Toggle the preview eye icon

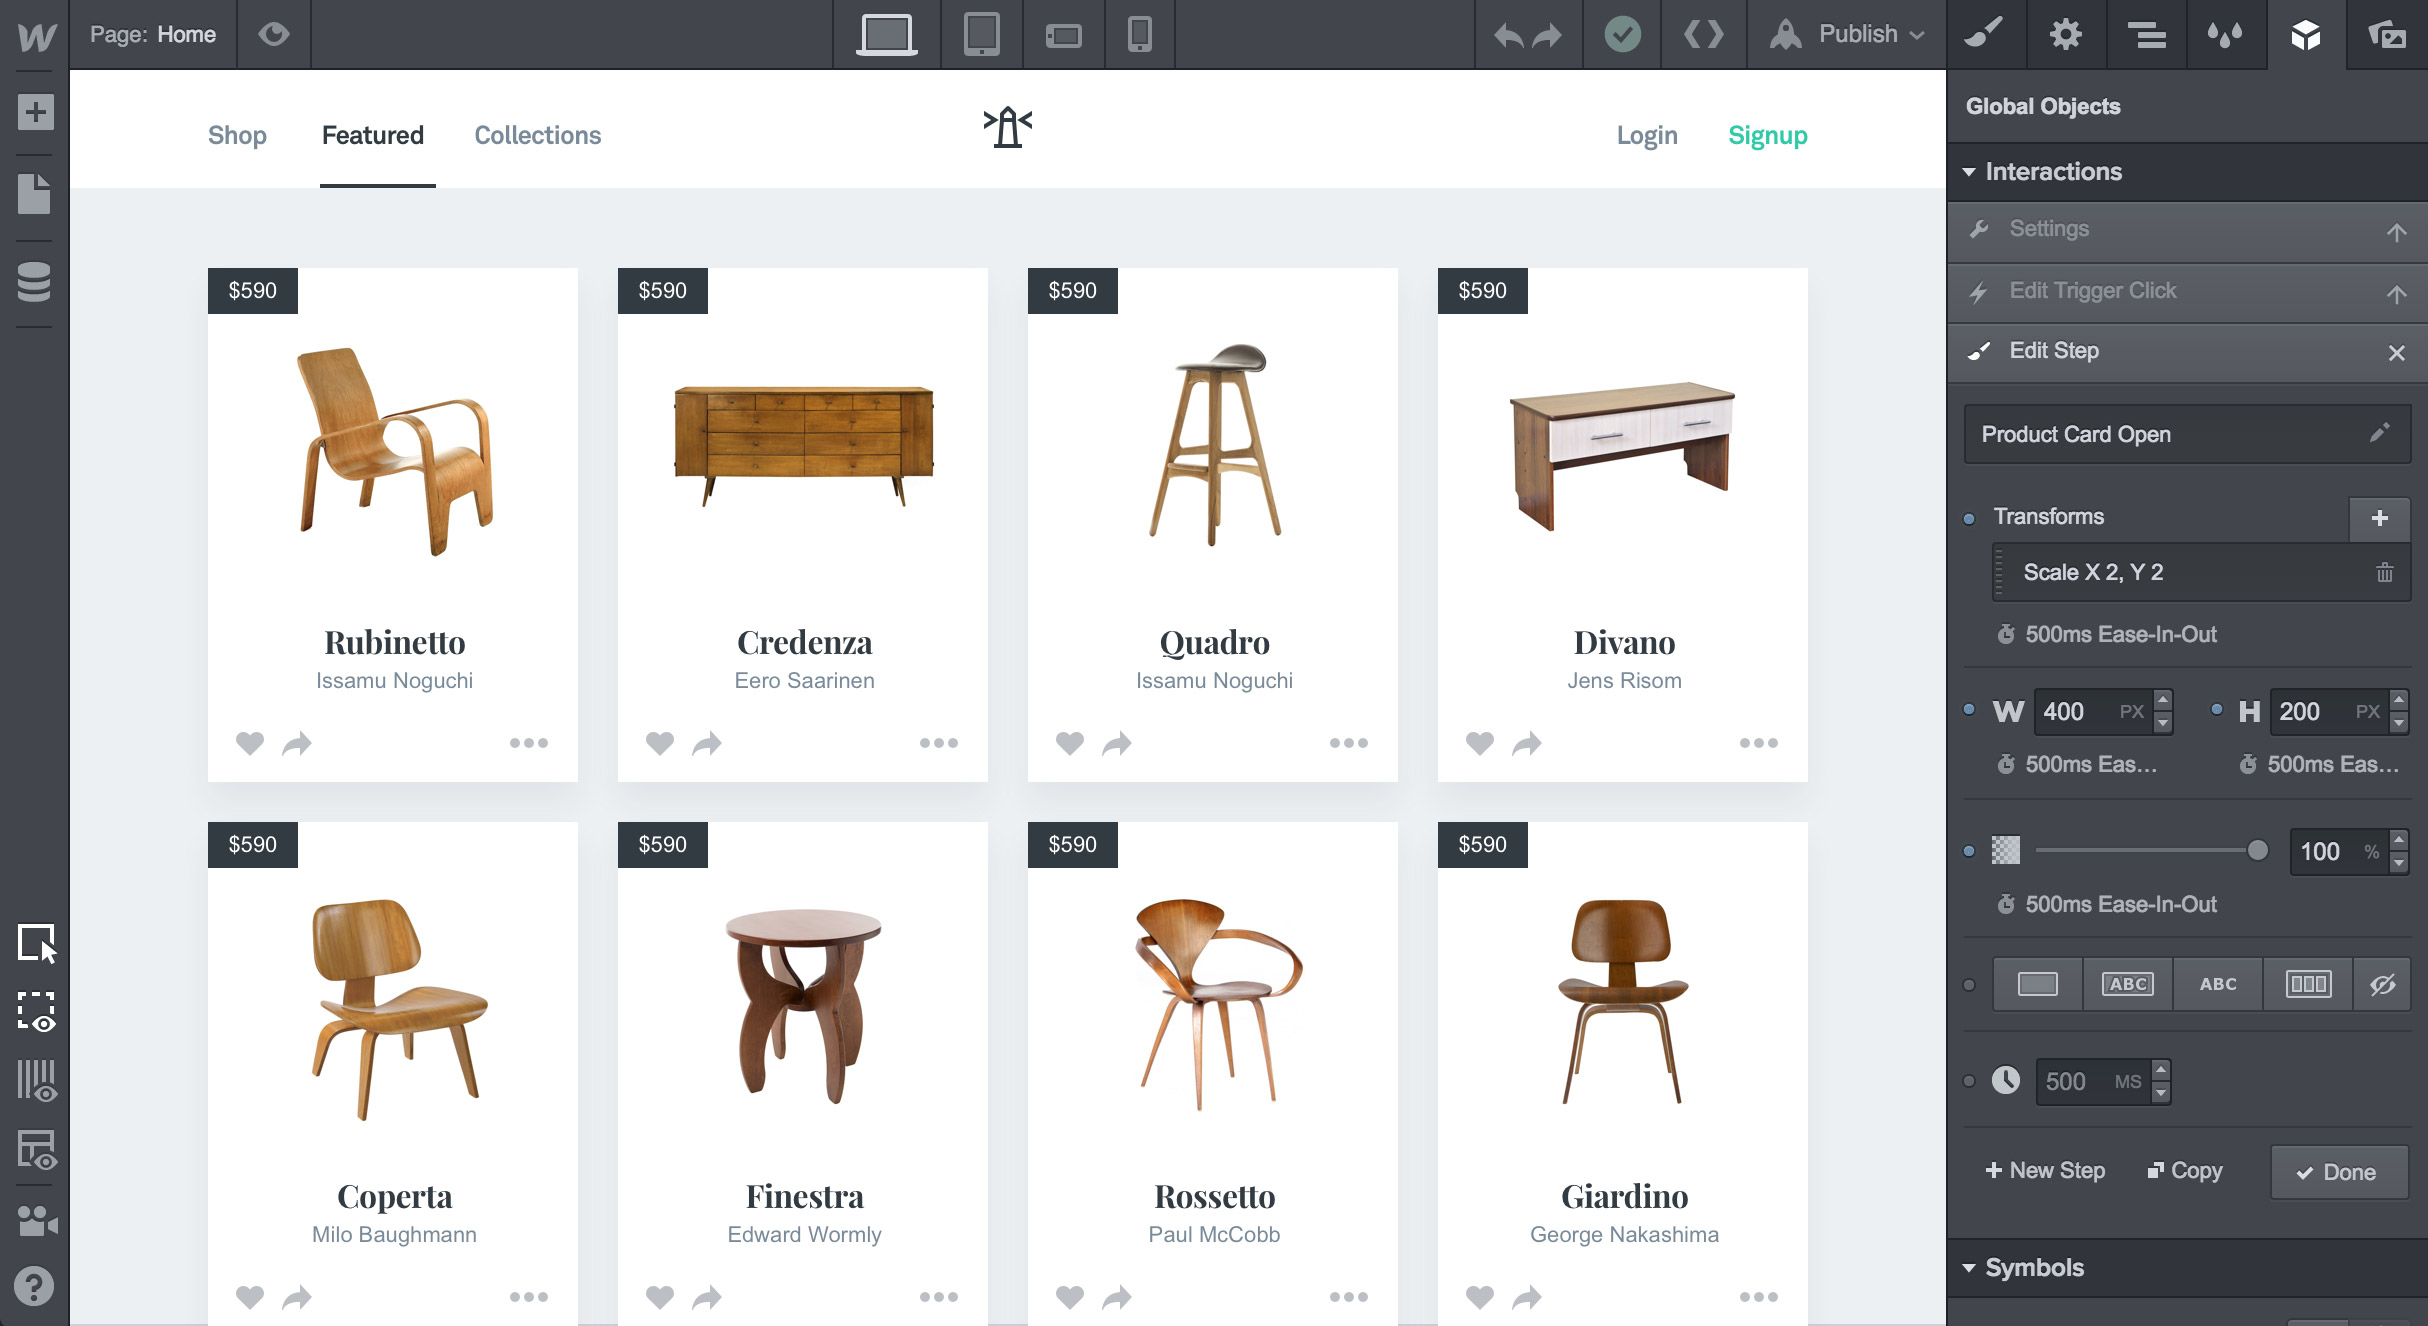click(x=274, y=35)
